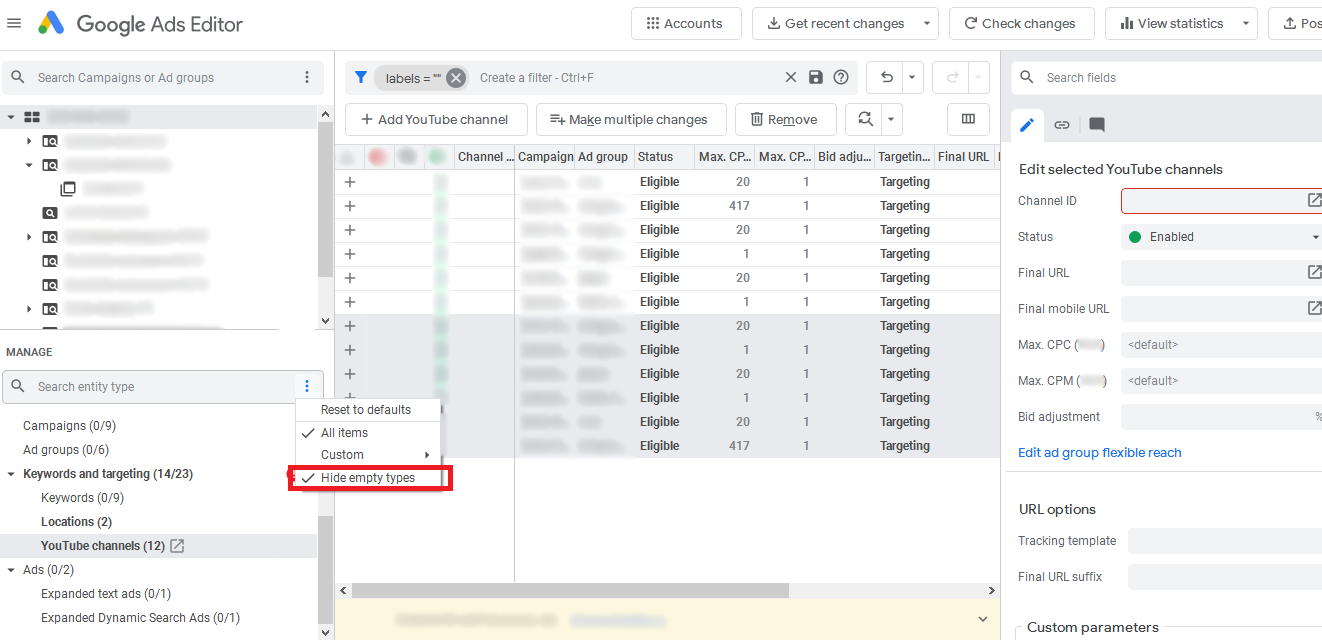Image resolution: width=1322 pixels, height=640 pixels.
Task: Click Make multiple changes button
Action: [x=630, y=119]
